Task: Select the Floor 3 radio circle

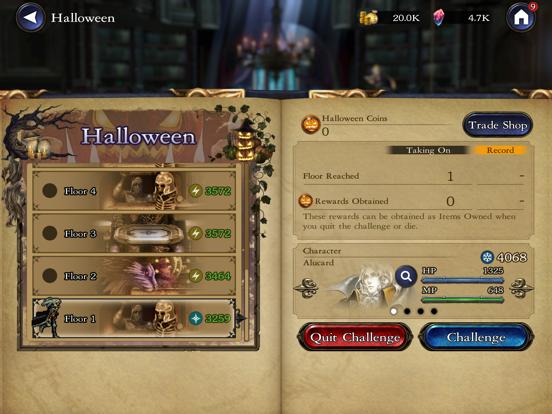Action: [x=50, y=233]
